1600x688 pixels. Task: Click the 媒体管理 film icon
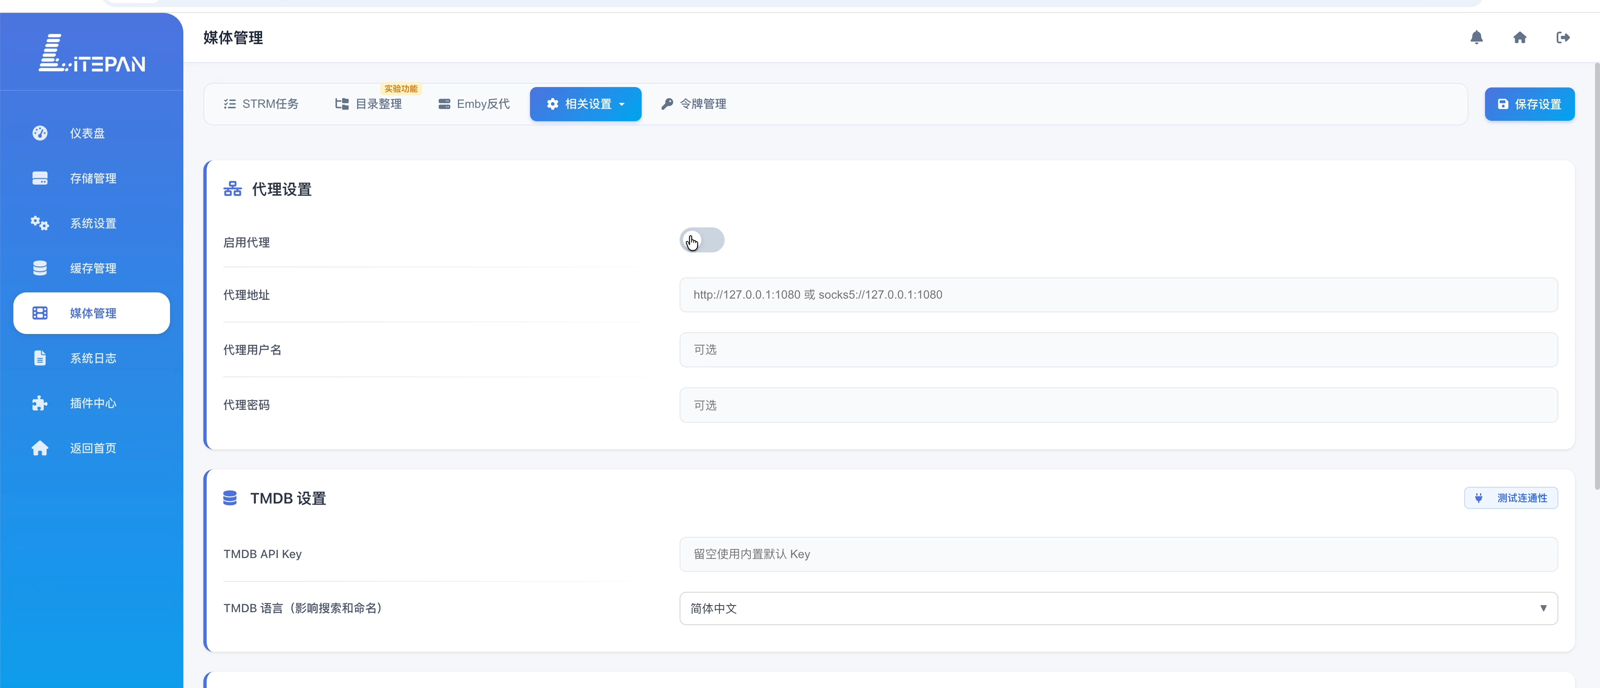pyautogui.click(x=40, y=313)
